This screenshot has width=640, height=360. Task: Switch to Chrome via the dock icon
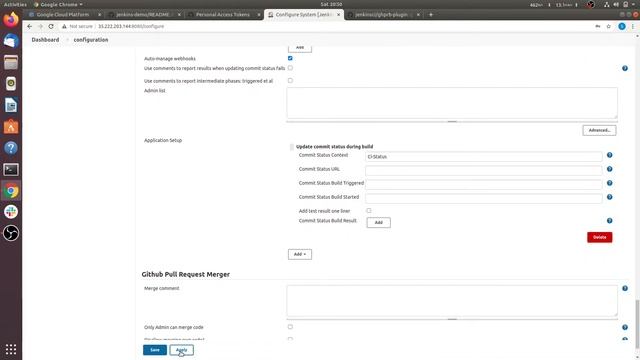click(11, 191)
